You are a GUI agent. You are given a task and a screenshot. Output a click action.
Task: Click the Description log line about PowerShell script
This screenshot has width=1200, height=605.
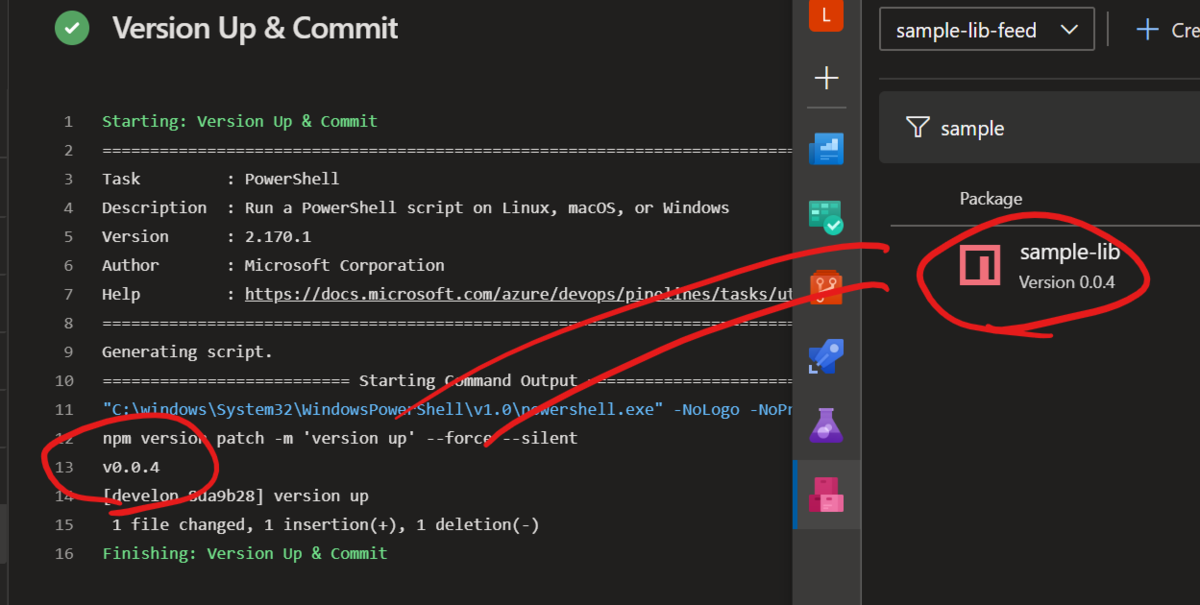[x=415, y=208]
